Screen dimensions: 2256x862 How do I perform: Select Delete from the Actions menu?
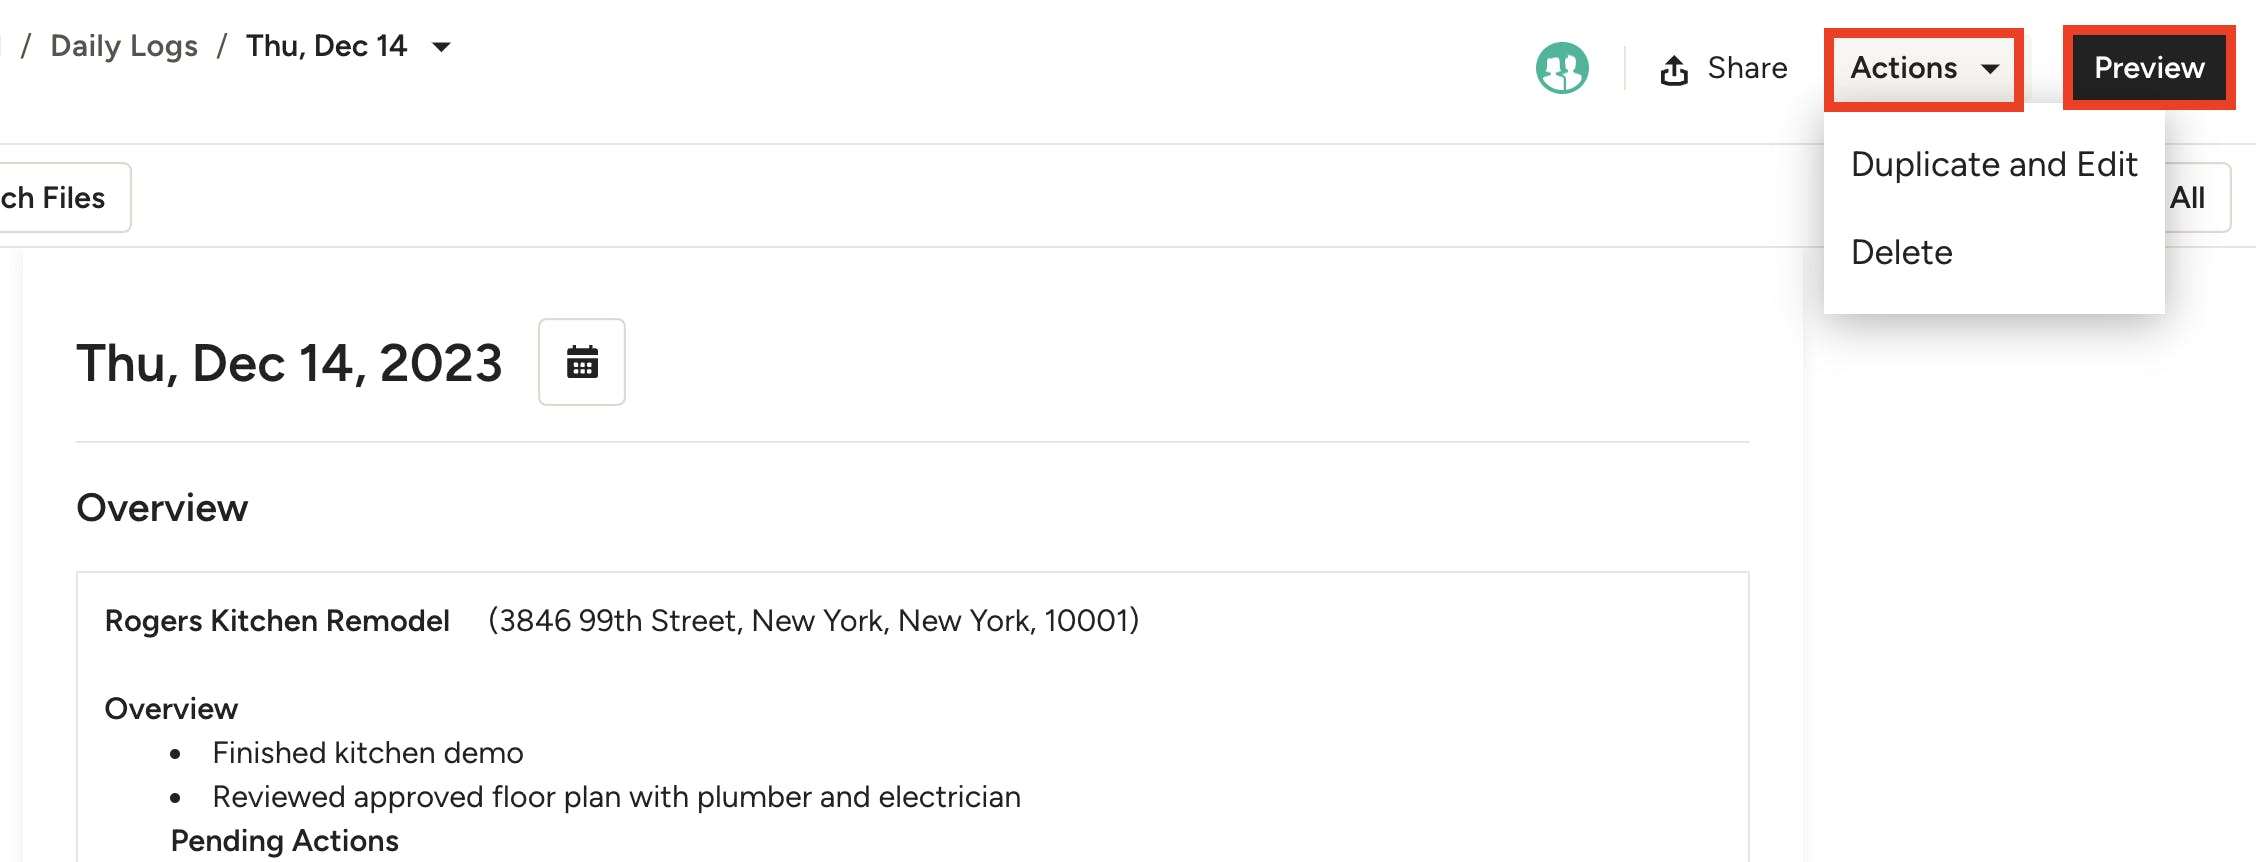click(1901, 252)
